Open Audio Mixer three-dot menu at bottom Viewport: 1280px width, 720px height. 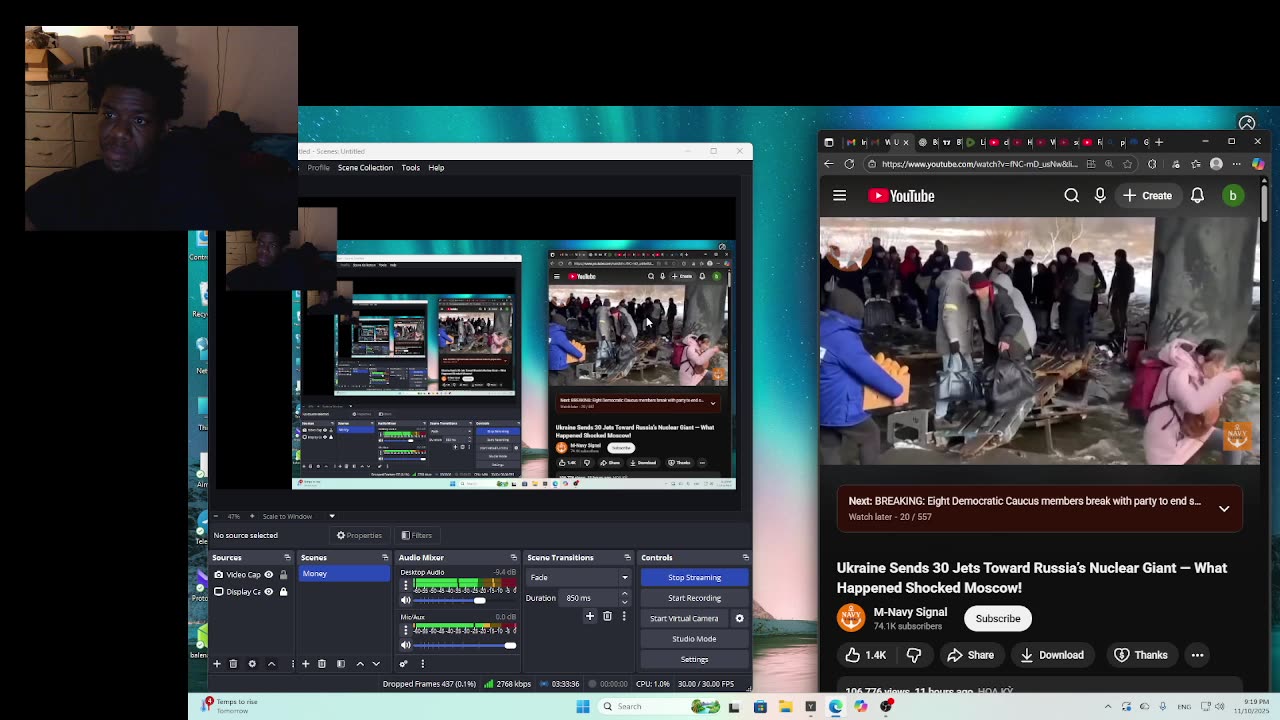[x=422, y=664]
